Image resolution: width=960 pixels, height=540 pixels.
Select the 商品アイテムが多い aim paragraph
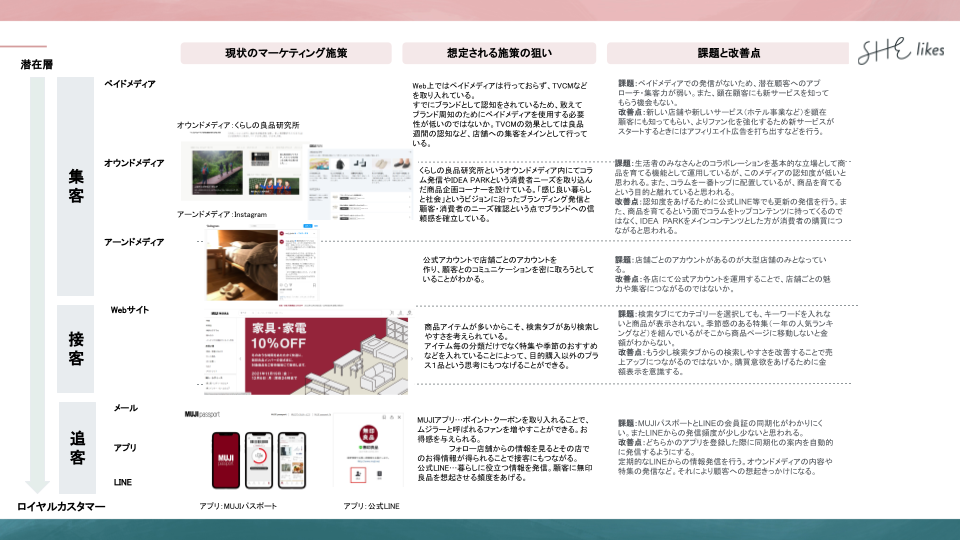[511, 346]
